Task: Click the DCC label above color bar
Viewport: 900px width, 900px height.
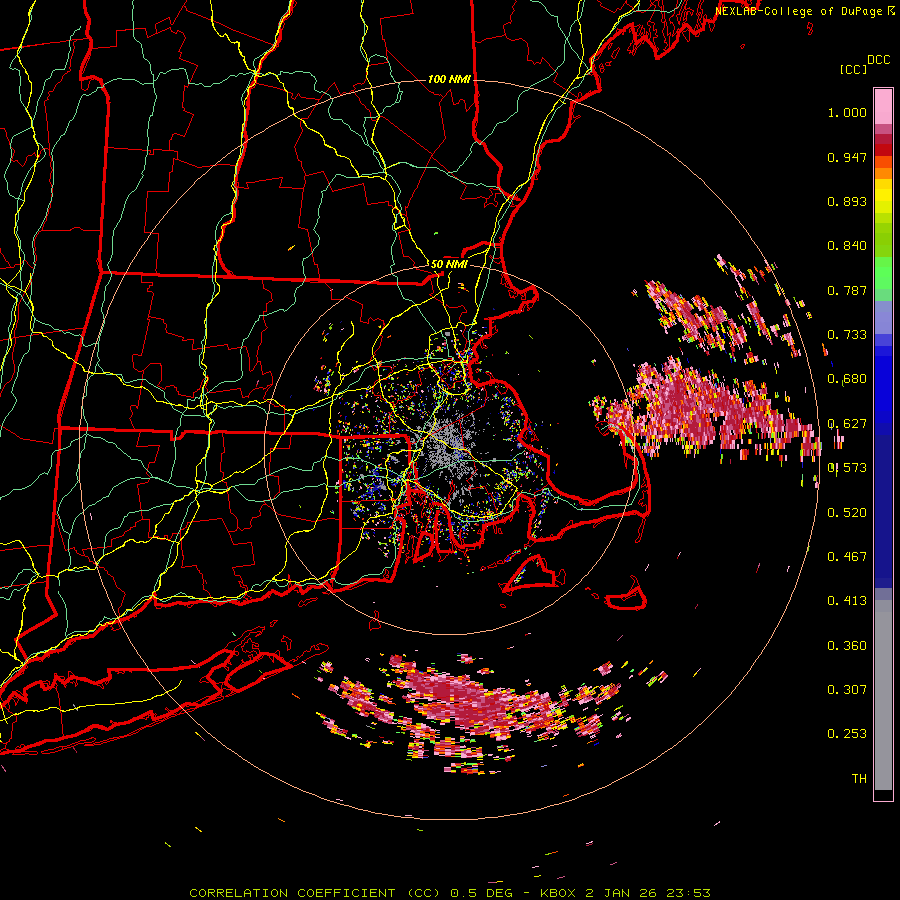Action: (x=879, y=60)
